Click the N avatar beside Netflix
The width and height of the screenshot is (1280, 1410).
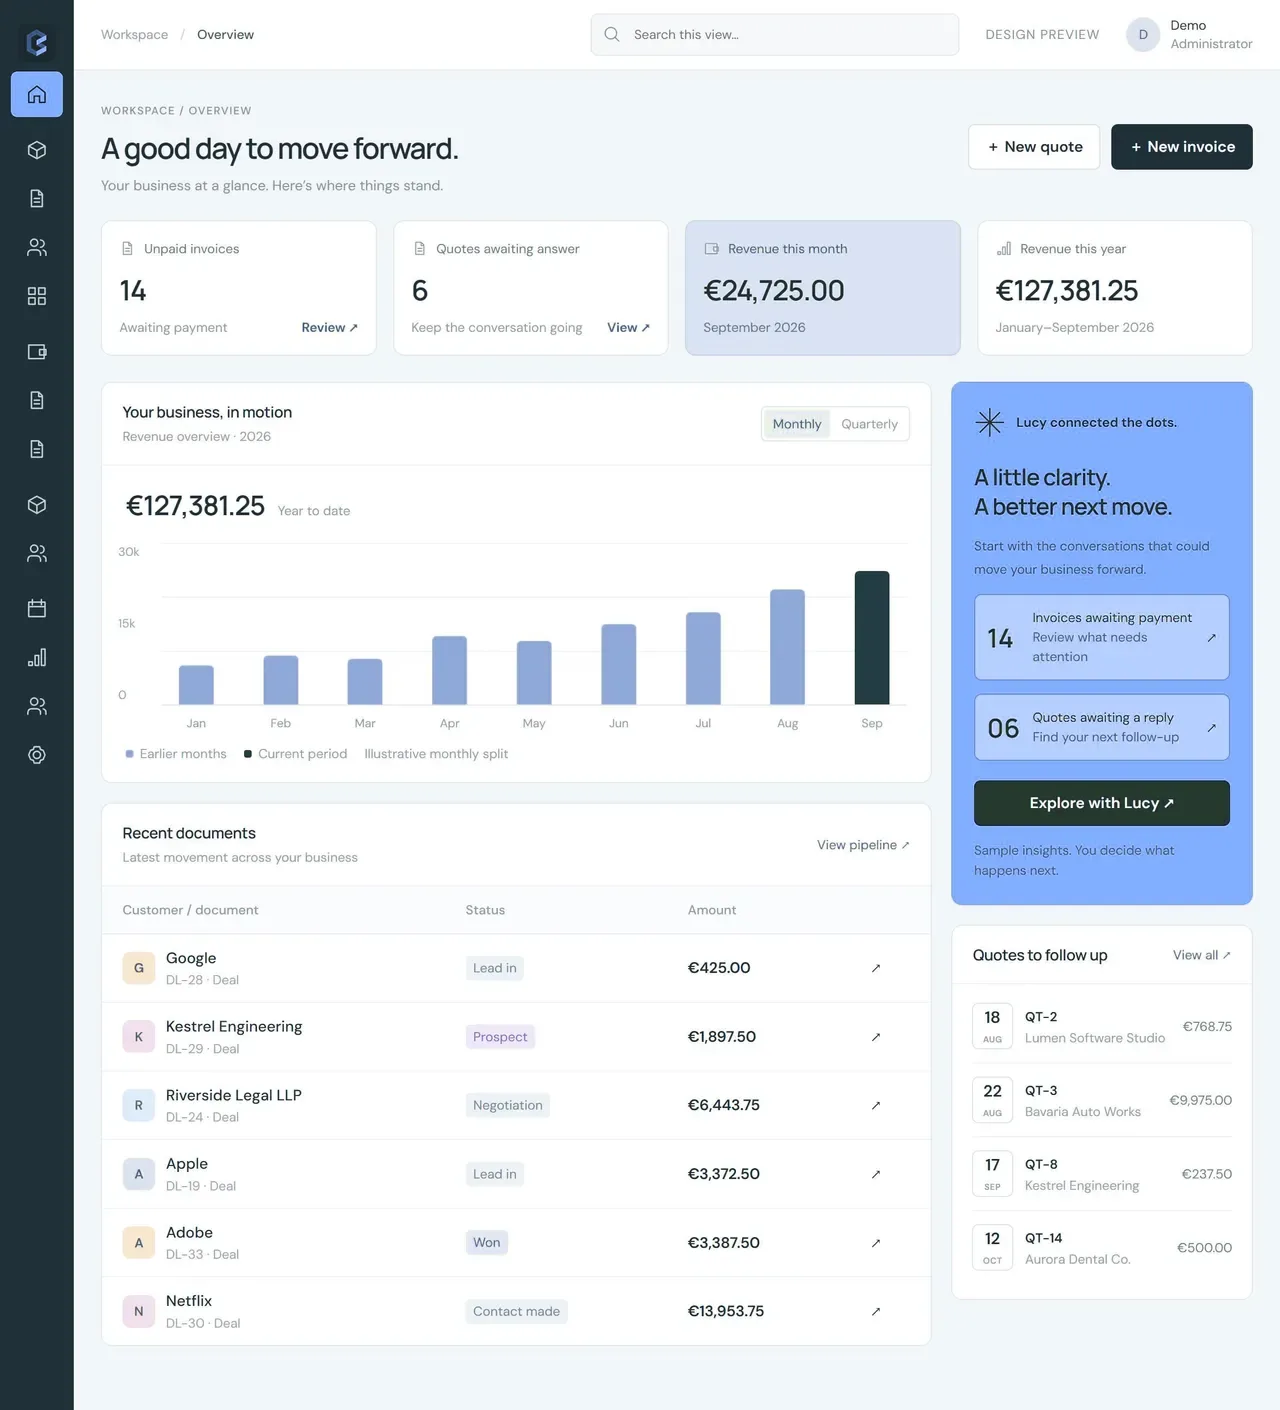click(x=139, y=1311)
